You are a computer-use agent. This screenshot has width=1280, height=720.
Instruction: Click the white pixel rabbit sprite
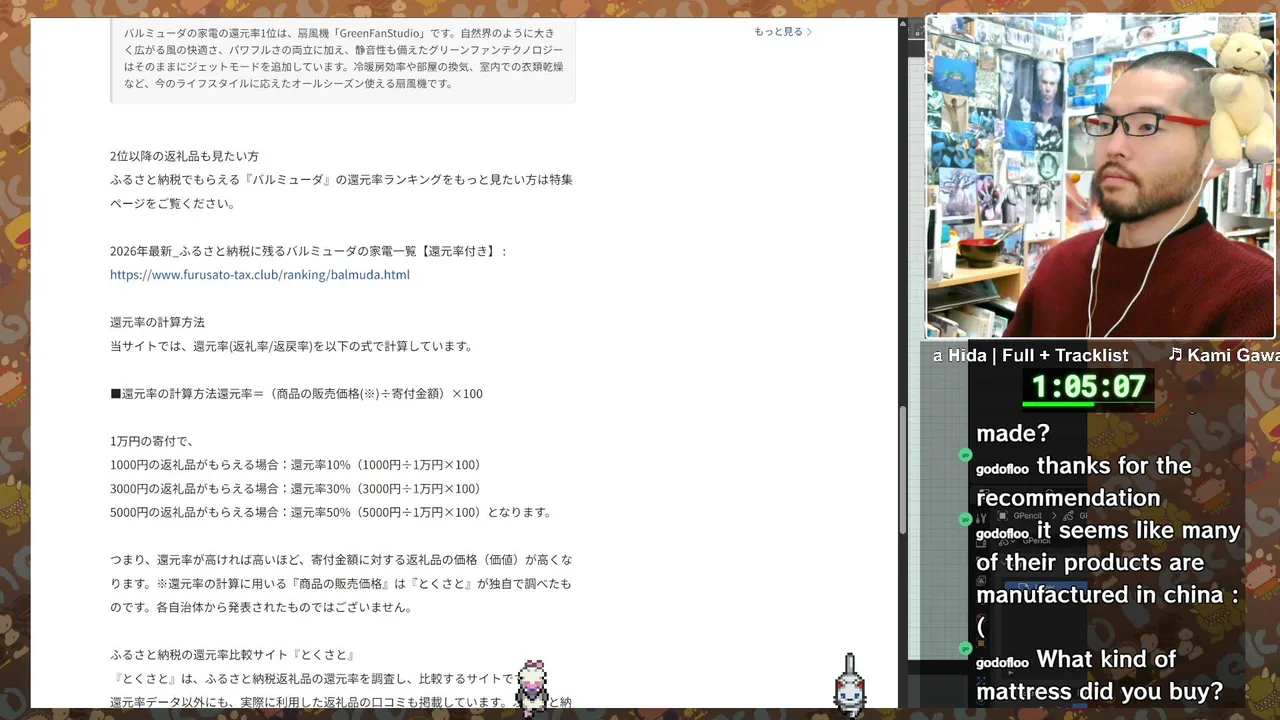pos(850,686)
